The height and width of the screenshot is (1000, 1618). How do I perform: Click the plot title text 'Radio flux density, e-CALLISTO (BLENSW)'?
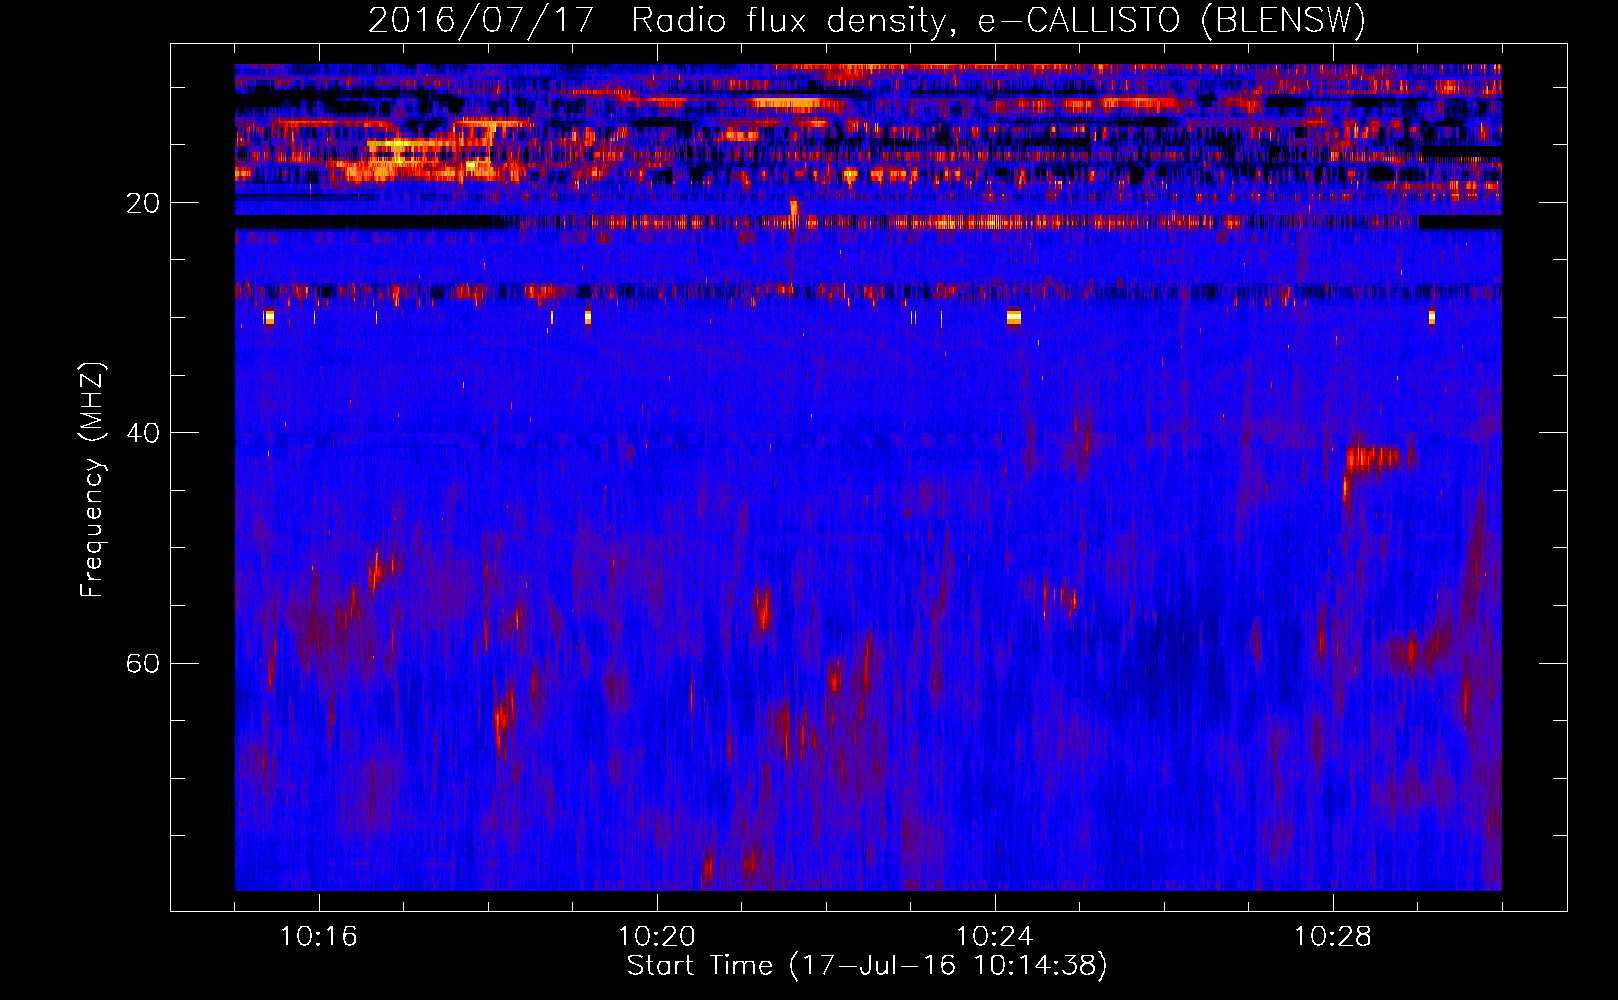coord(998,21)
